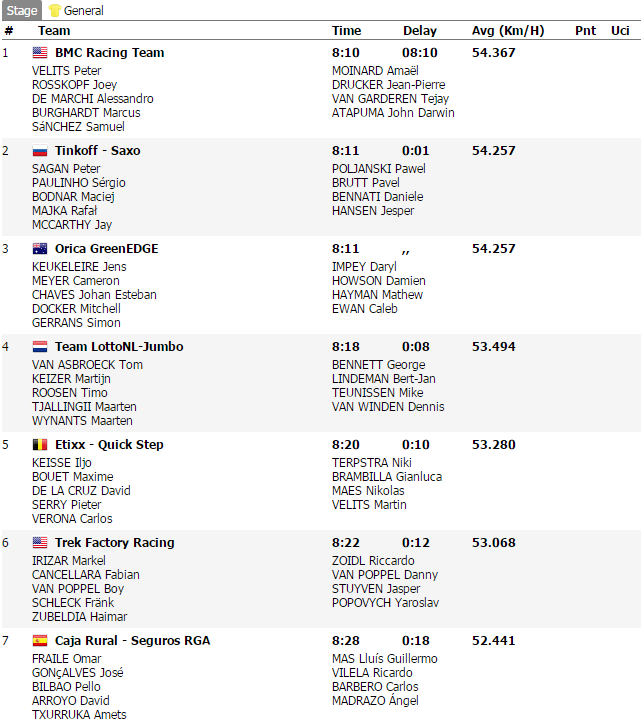Click the Russian flag beside Tinkoff - Saxo
The width and height of the screenshot is (641, 722).
(40, 151)
